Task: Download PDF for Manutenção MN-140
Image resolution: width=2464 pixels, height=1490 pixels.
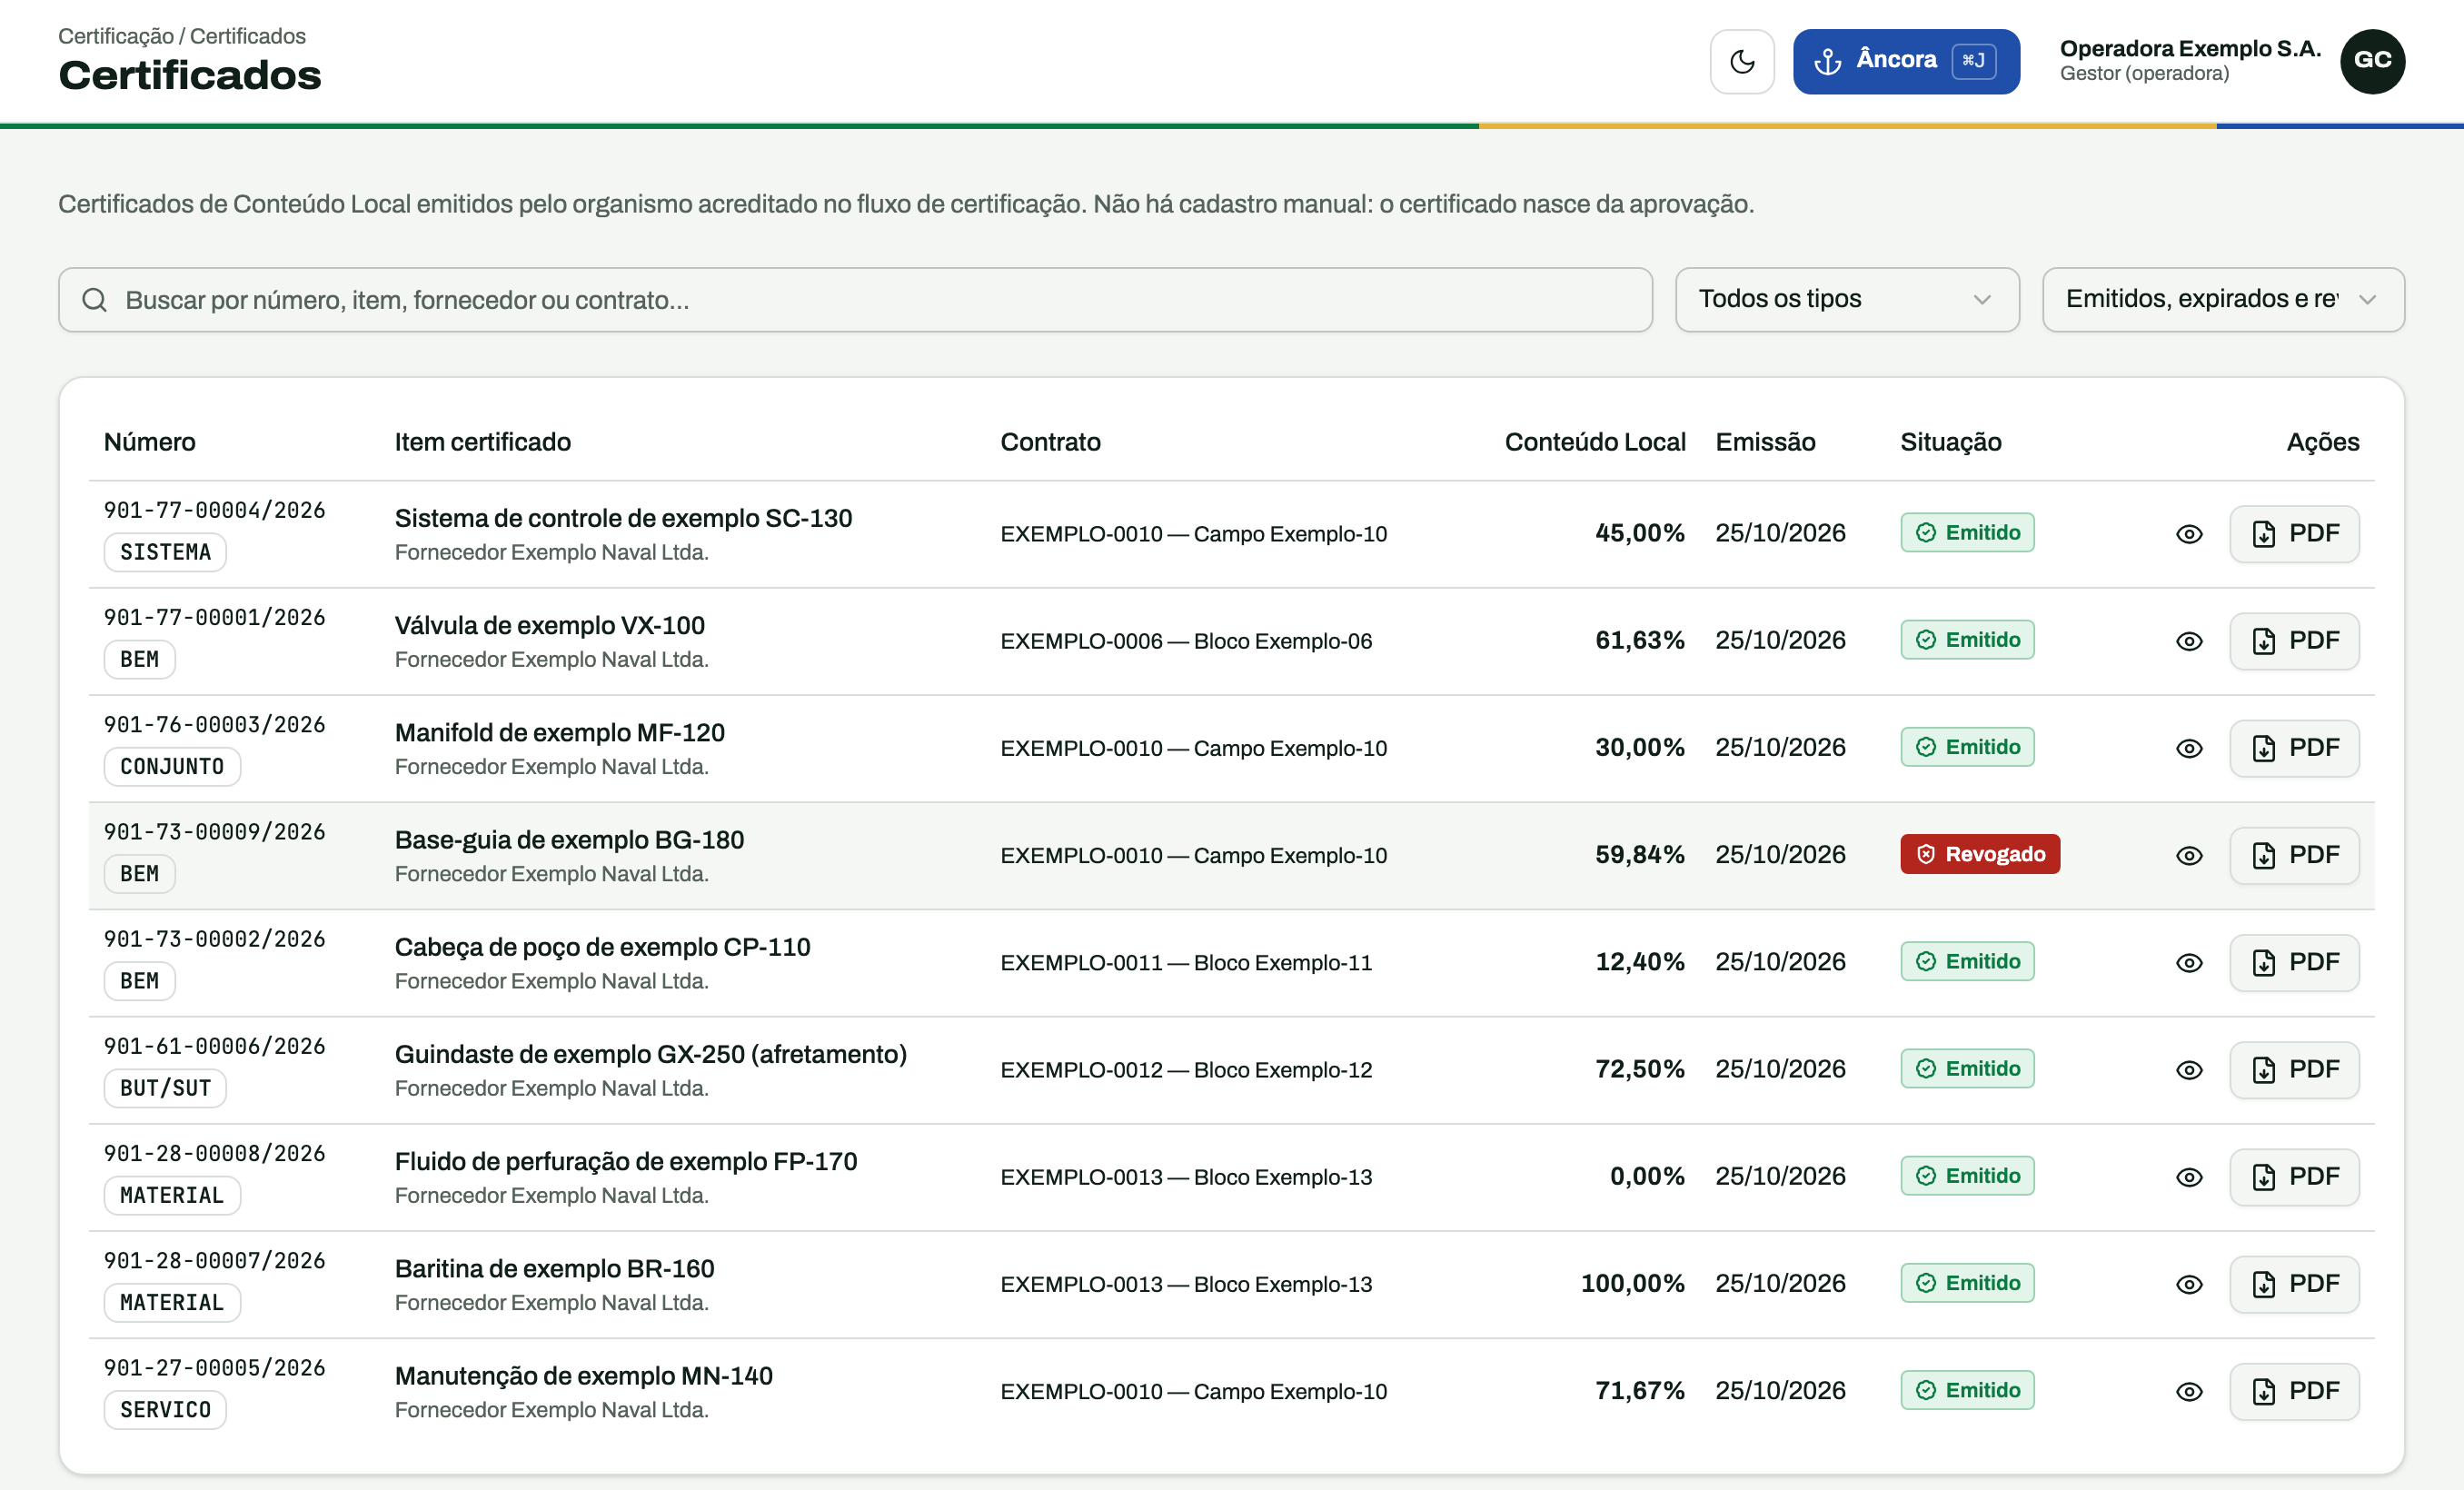Action: click(x=2294, y=1391)
